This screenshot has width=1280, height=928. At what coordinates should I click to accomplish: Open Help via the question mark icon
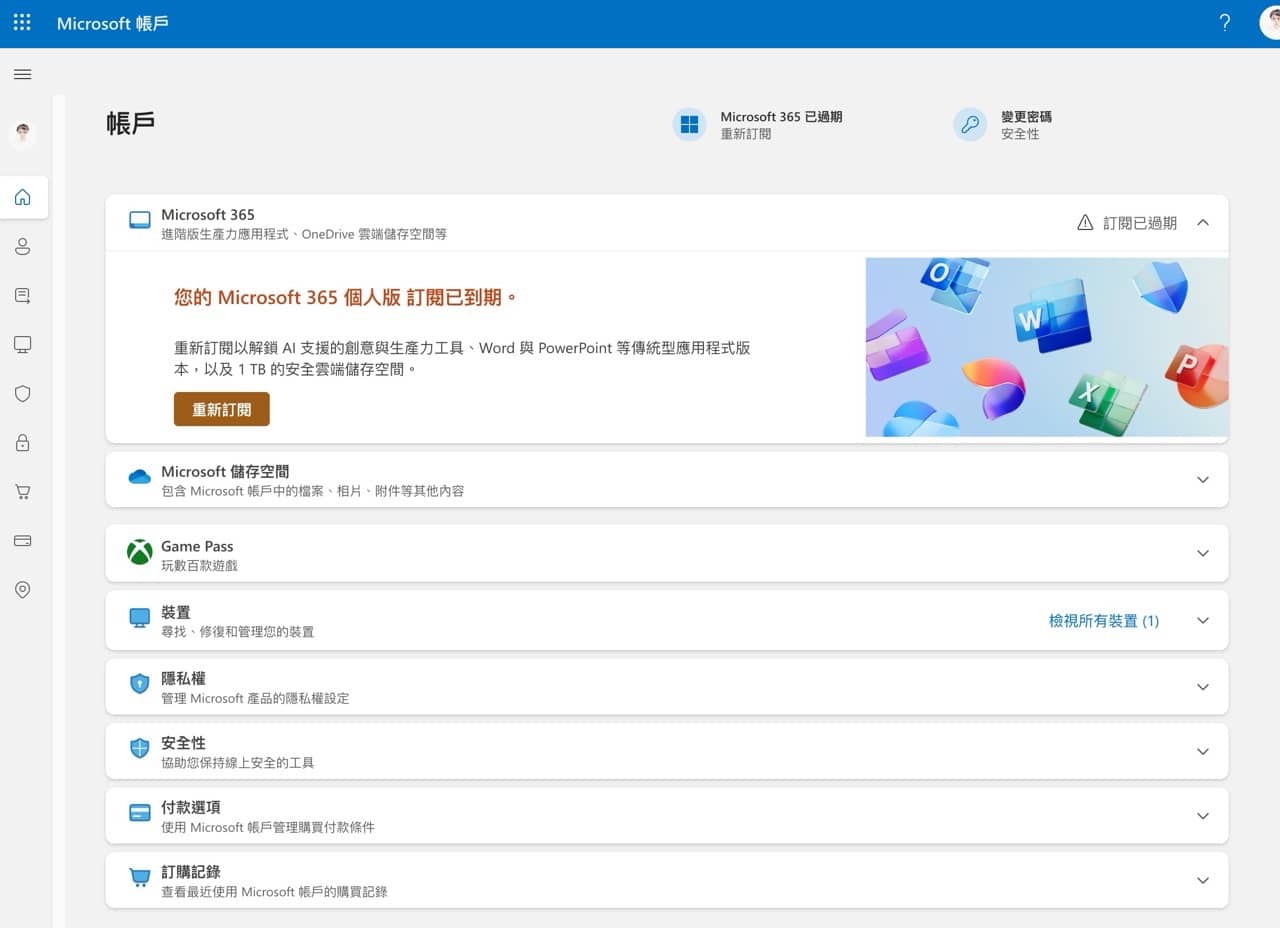[1225, 22]
